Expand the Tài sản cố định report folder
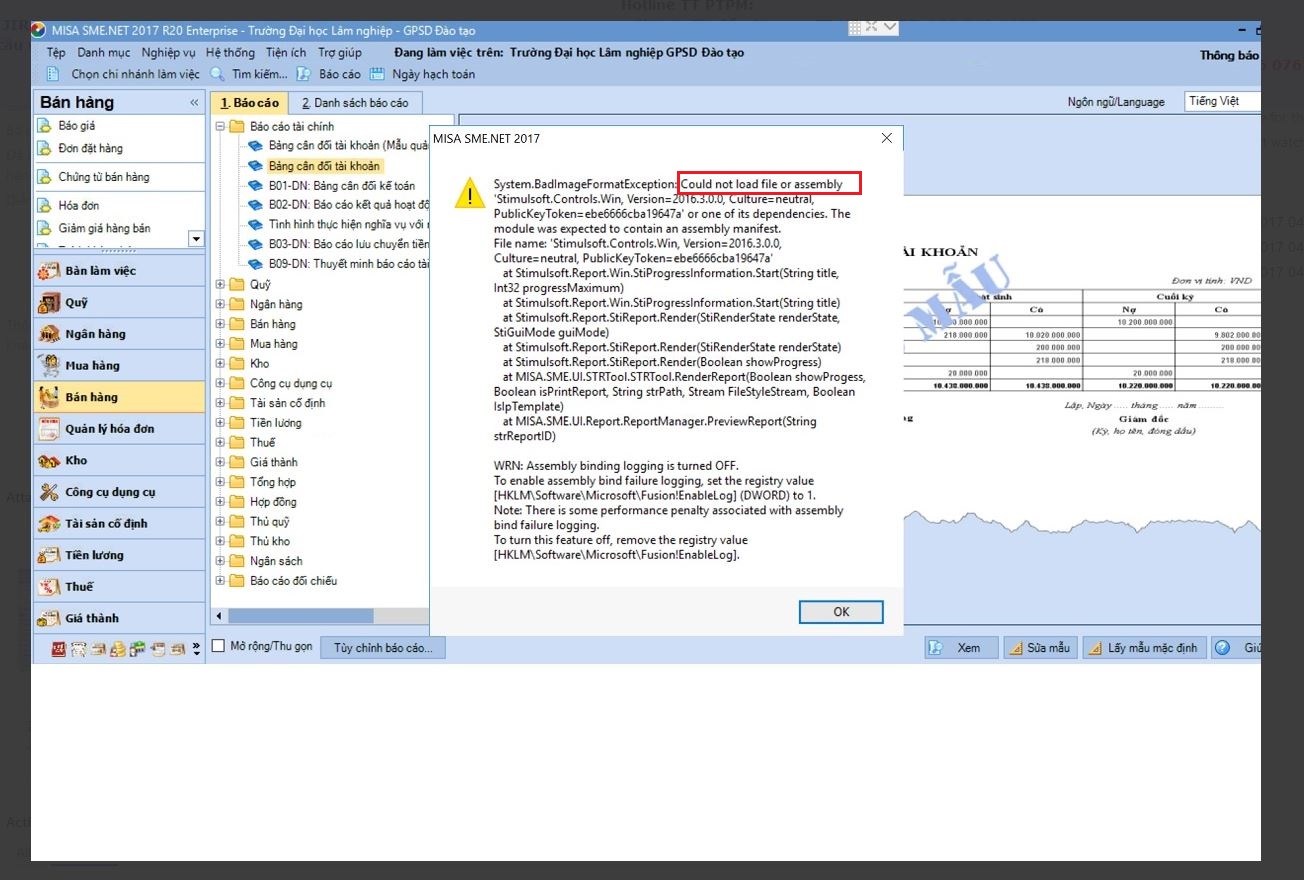The image size is (1304, 880). pyautogui.click(x=221, y=403)
